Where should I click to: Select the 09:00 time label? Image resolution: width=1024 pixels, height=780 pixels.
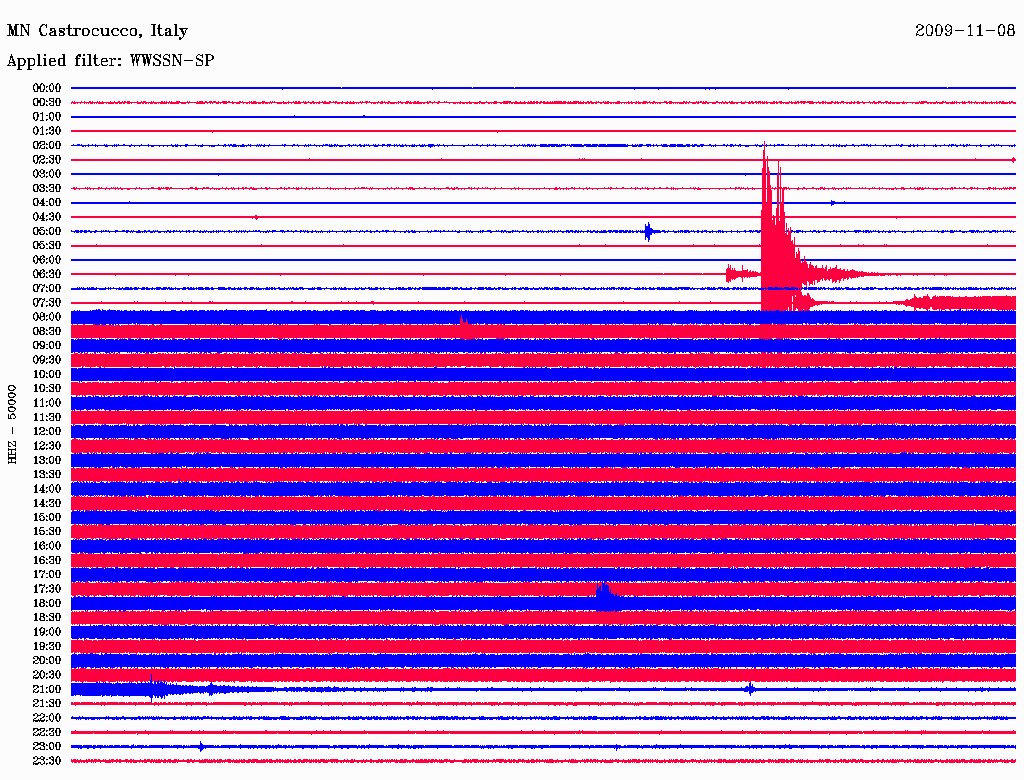(x=47, y=346)
